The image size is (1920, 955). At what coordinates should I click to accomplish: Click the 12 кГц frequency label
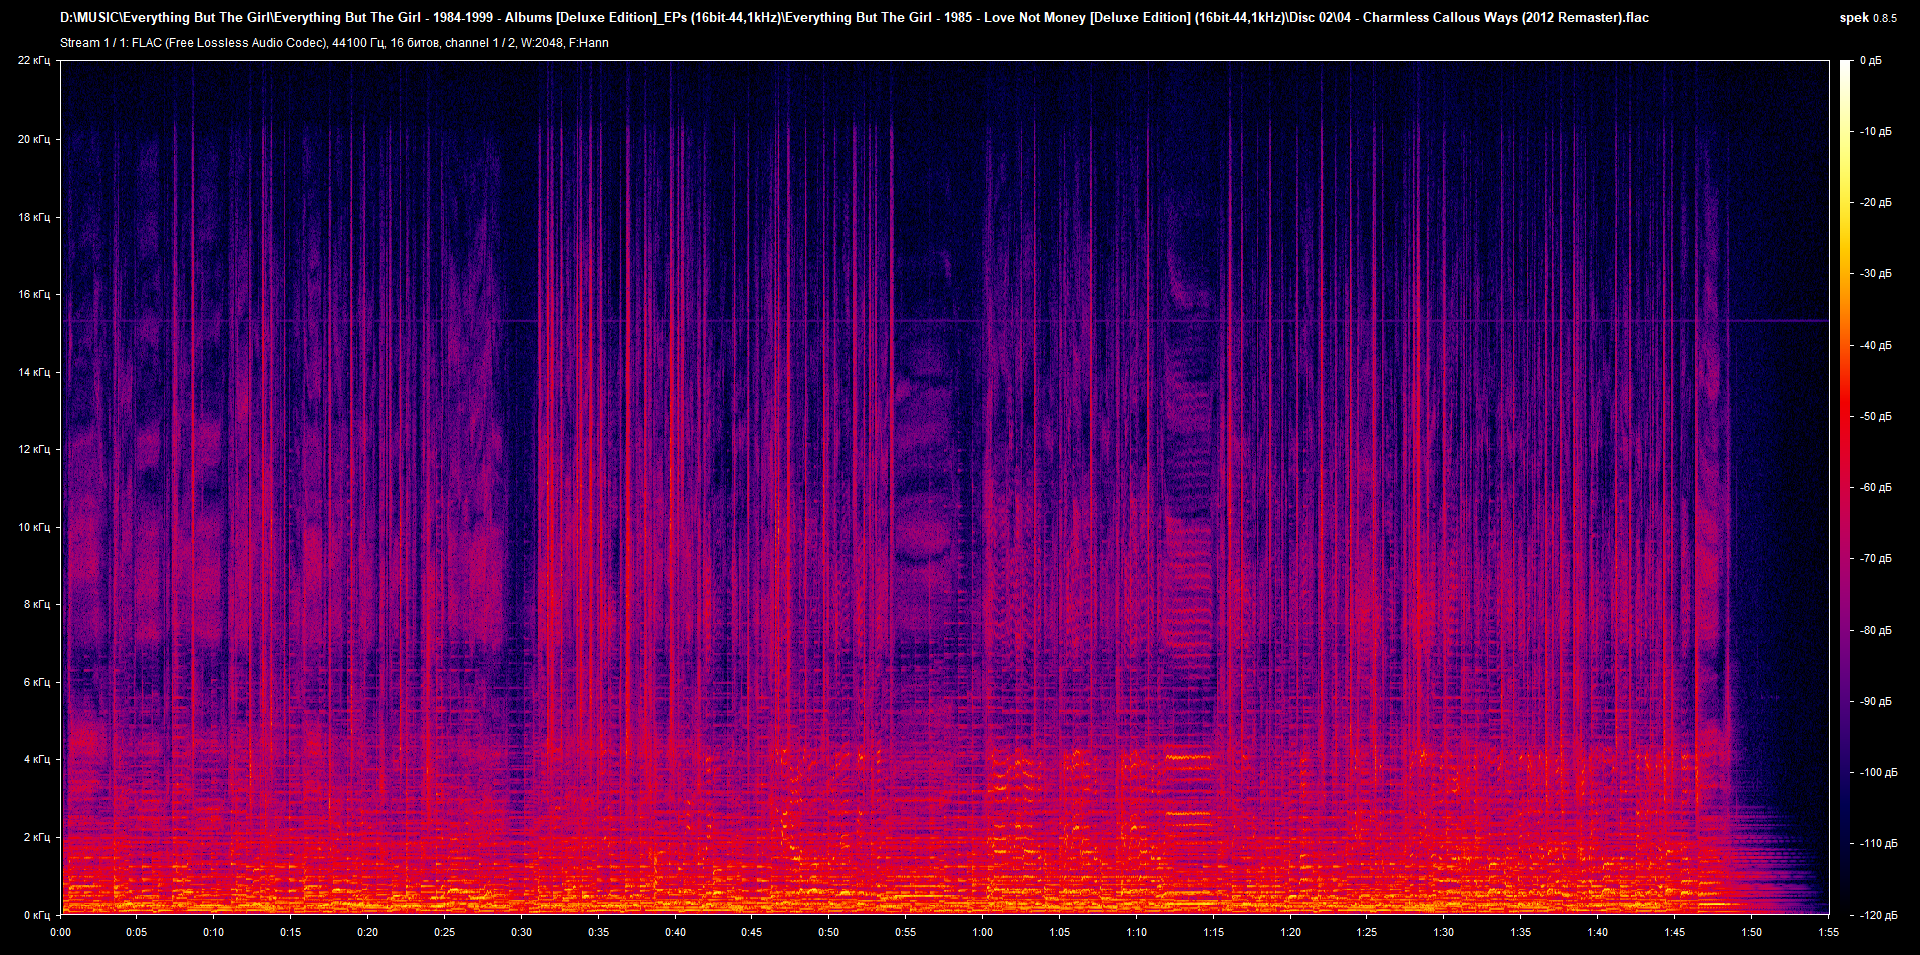point(34,449)
